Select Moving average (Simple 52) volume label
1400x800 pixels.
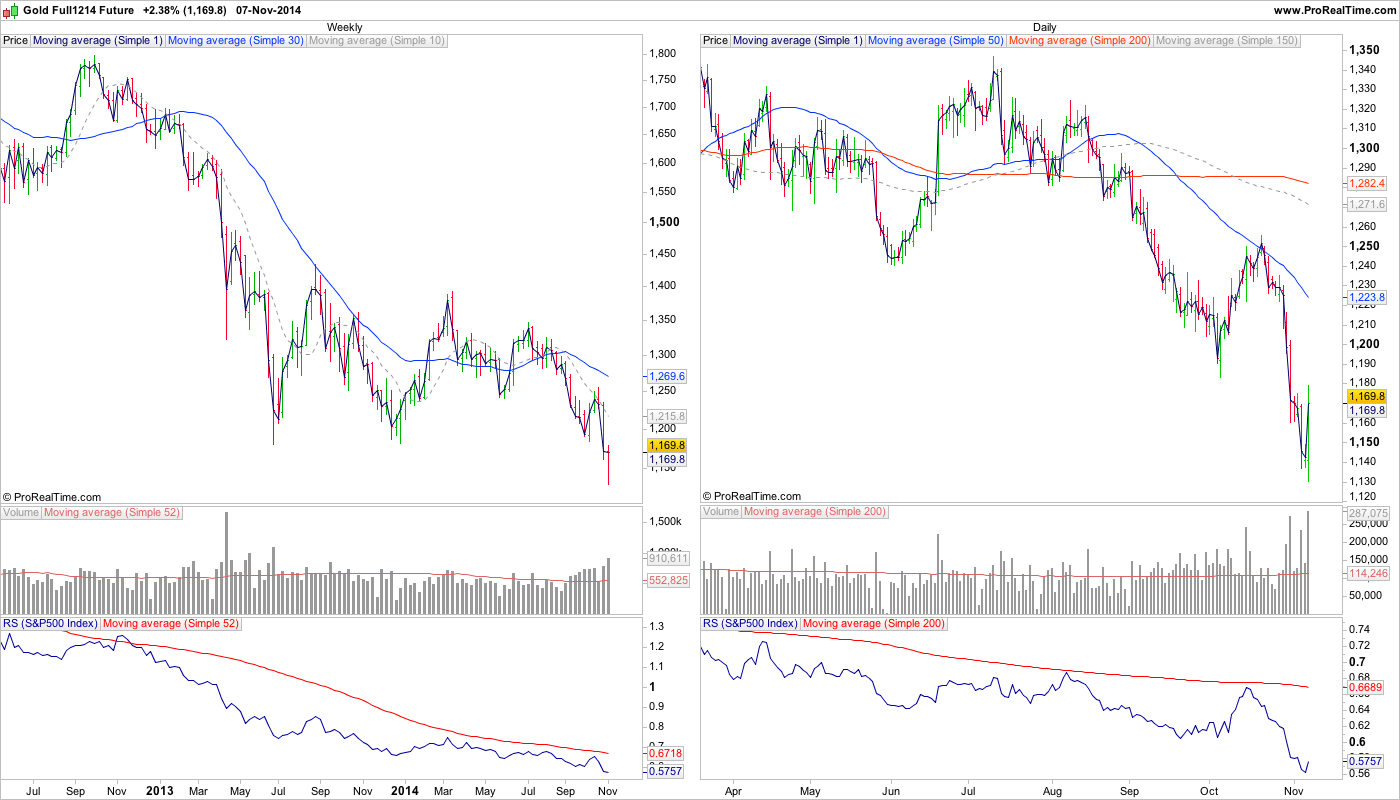[x=113, y=512]
